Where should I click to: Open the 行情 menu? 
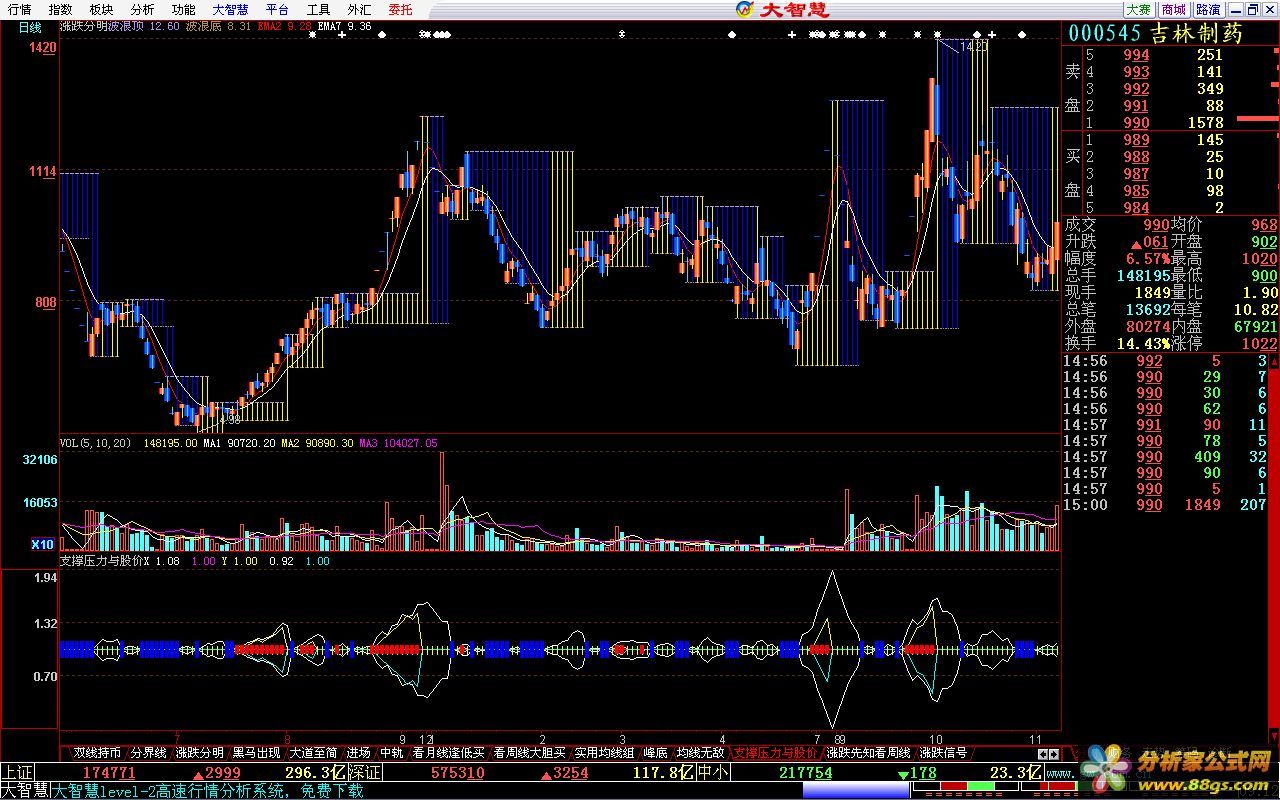coord(19,9)
